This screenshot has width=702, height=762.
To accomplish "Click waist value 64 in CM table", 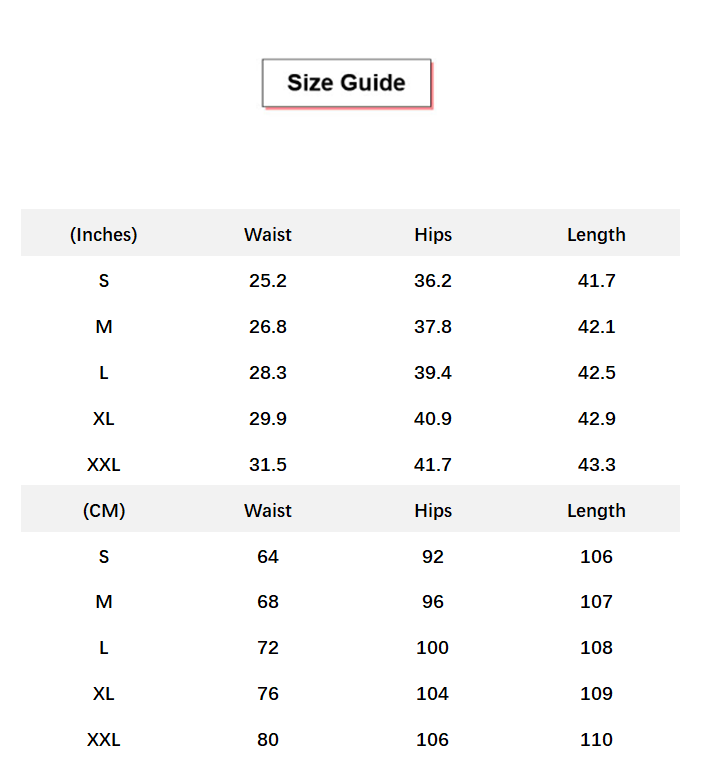I will coord(268,556).
